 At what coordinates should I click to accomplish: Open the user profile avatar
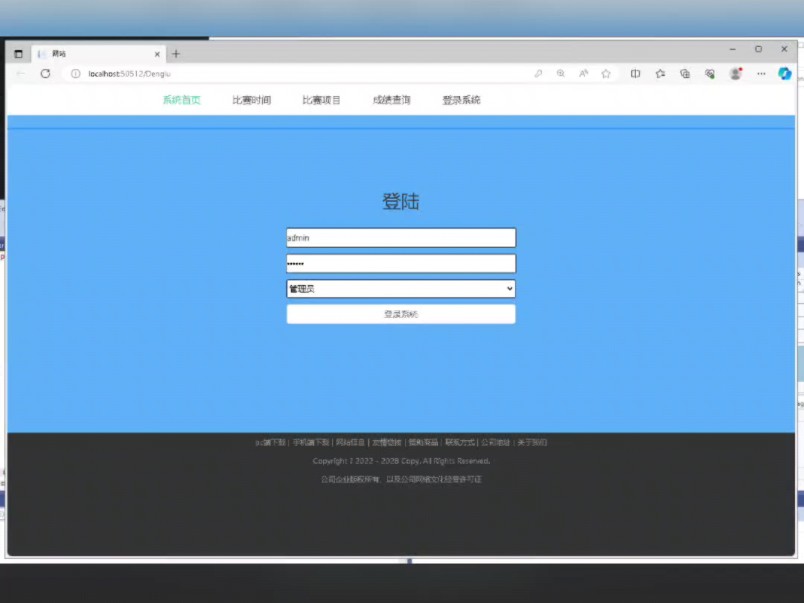(x=735, y=74)
